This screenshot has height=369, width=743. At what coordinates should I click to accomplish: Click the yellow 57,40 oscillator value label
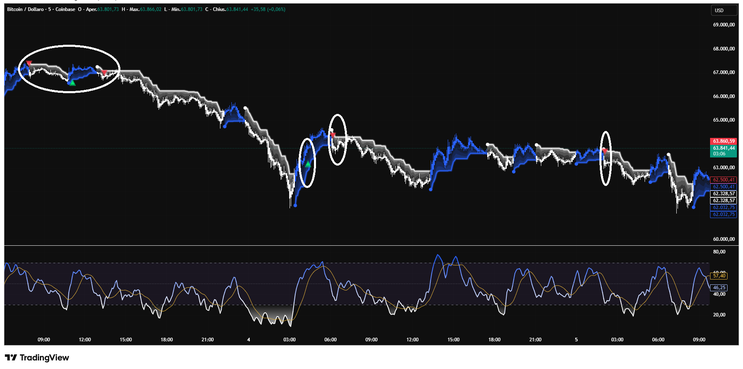718,275
